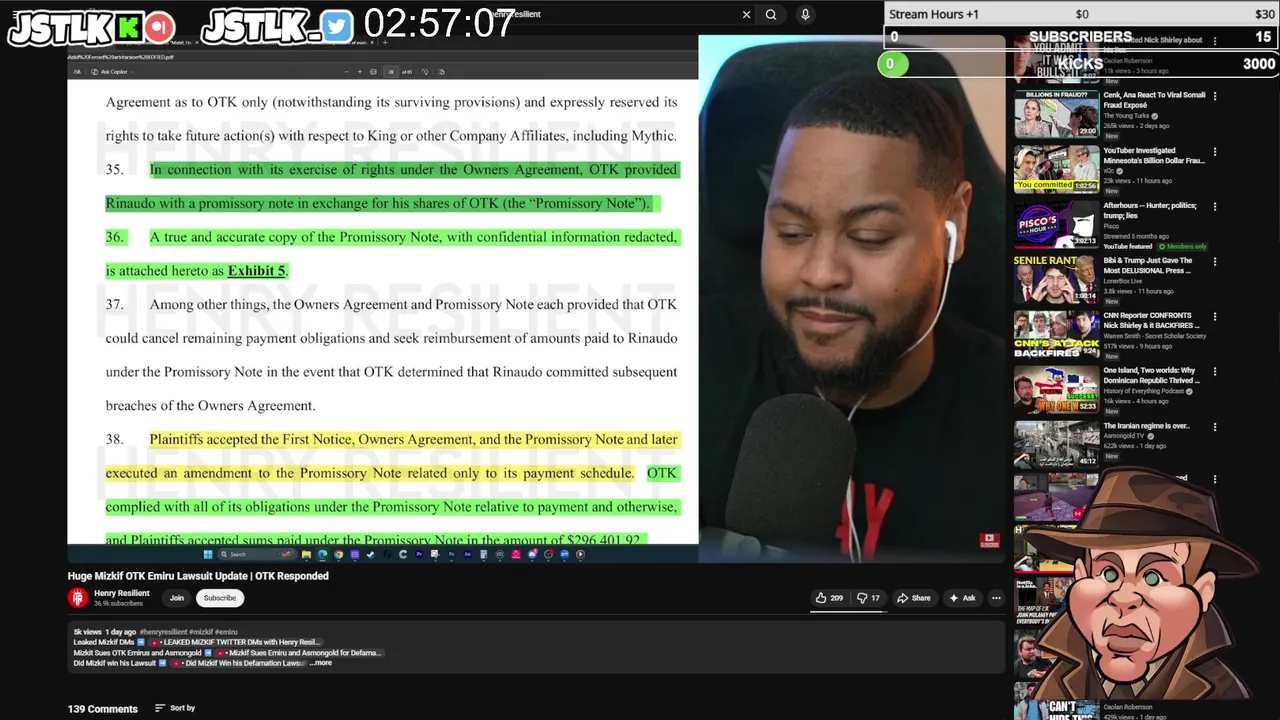Expand description with ...more
The height and width of the screenshot is (720, 1280).
tap(321, 663)
